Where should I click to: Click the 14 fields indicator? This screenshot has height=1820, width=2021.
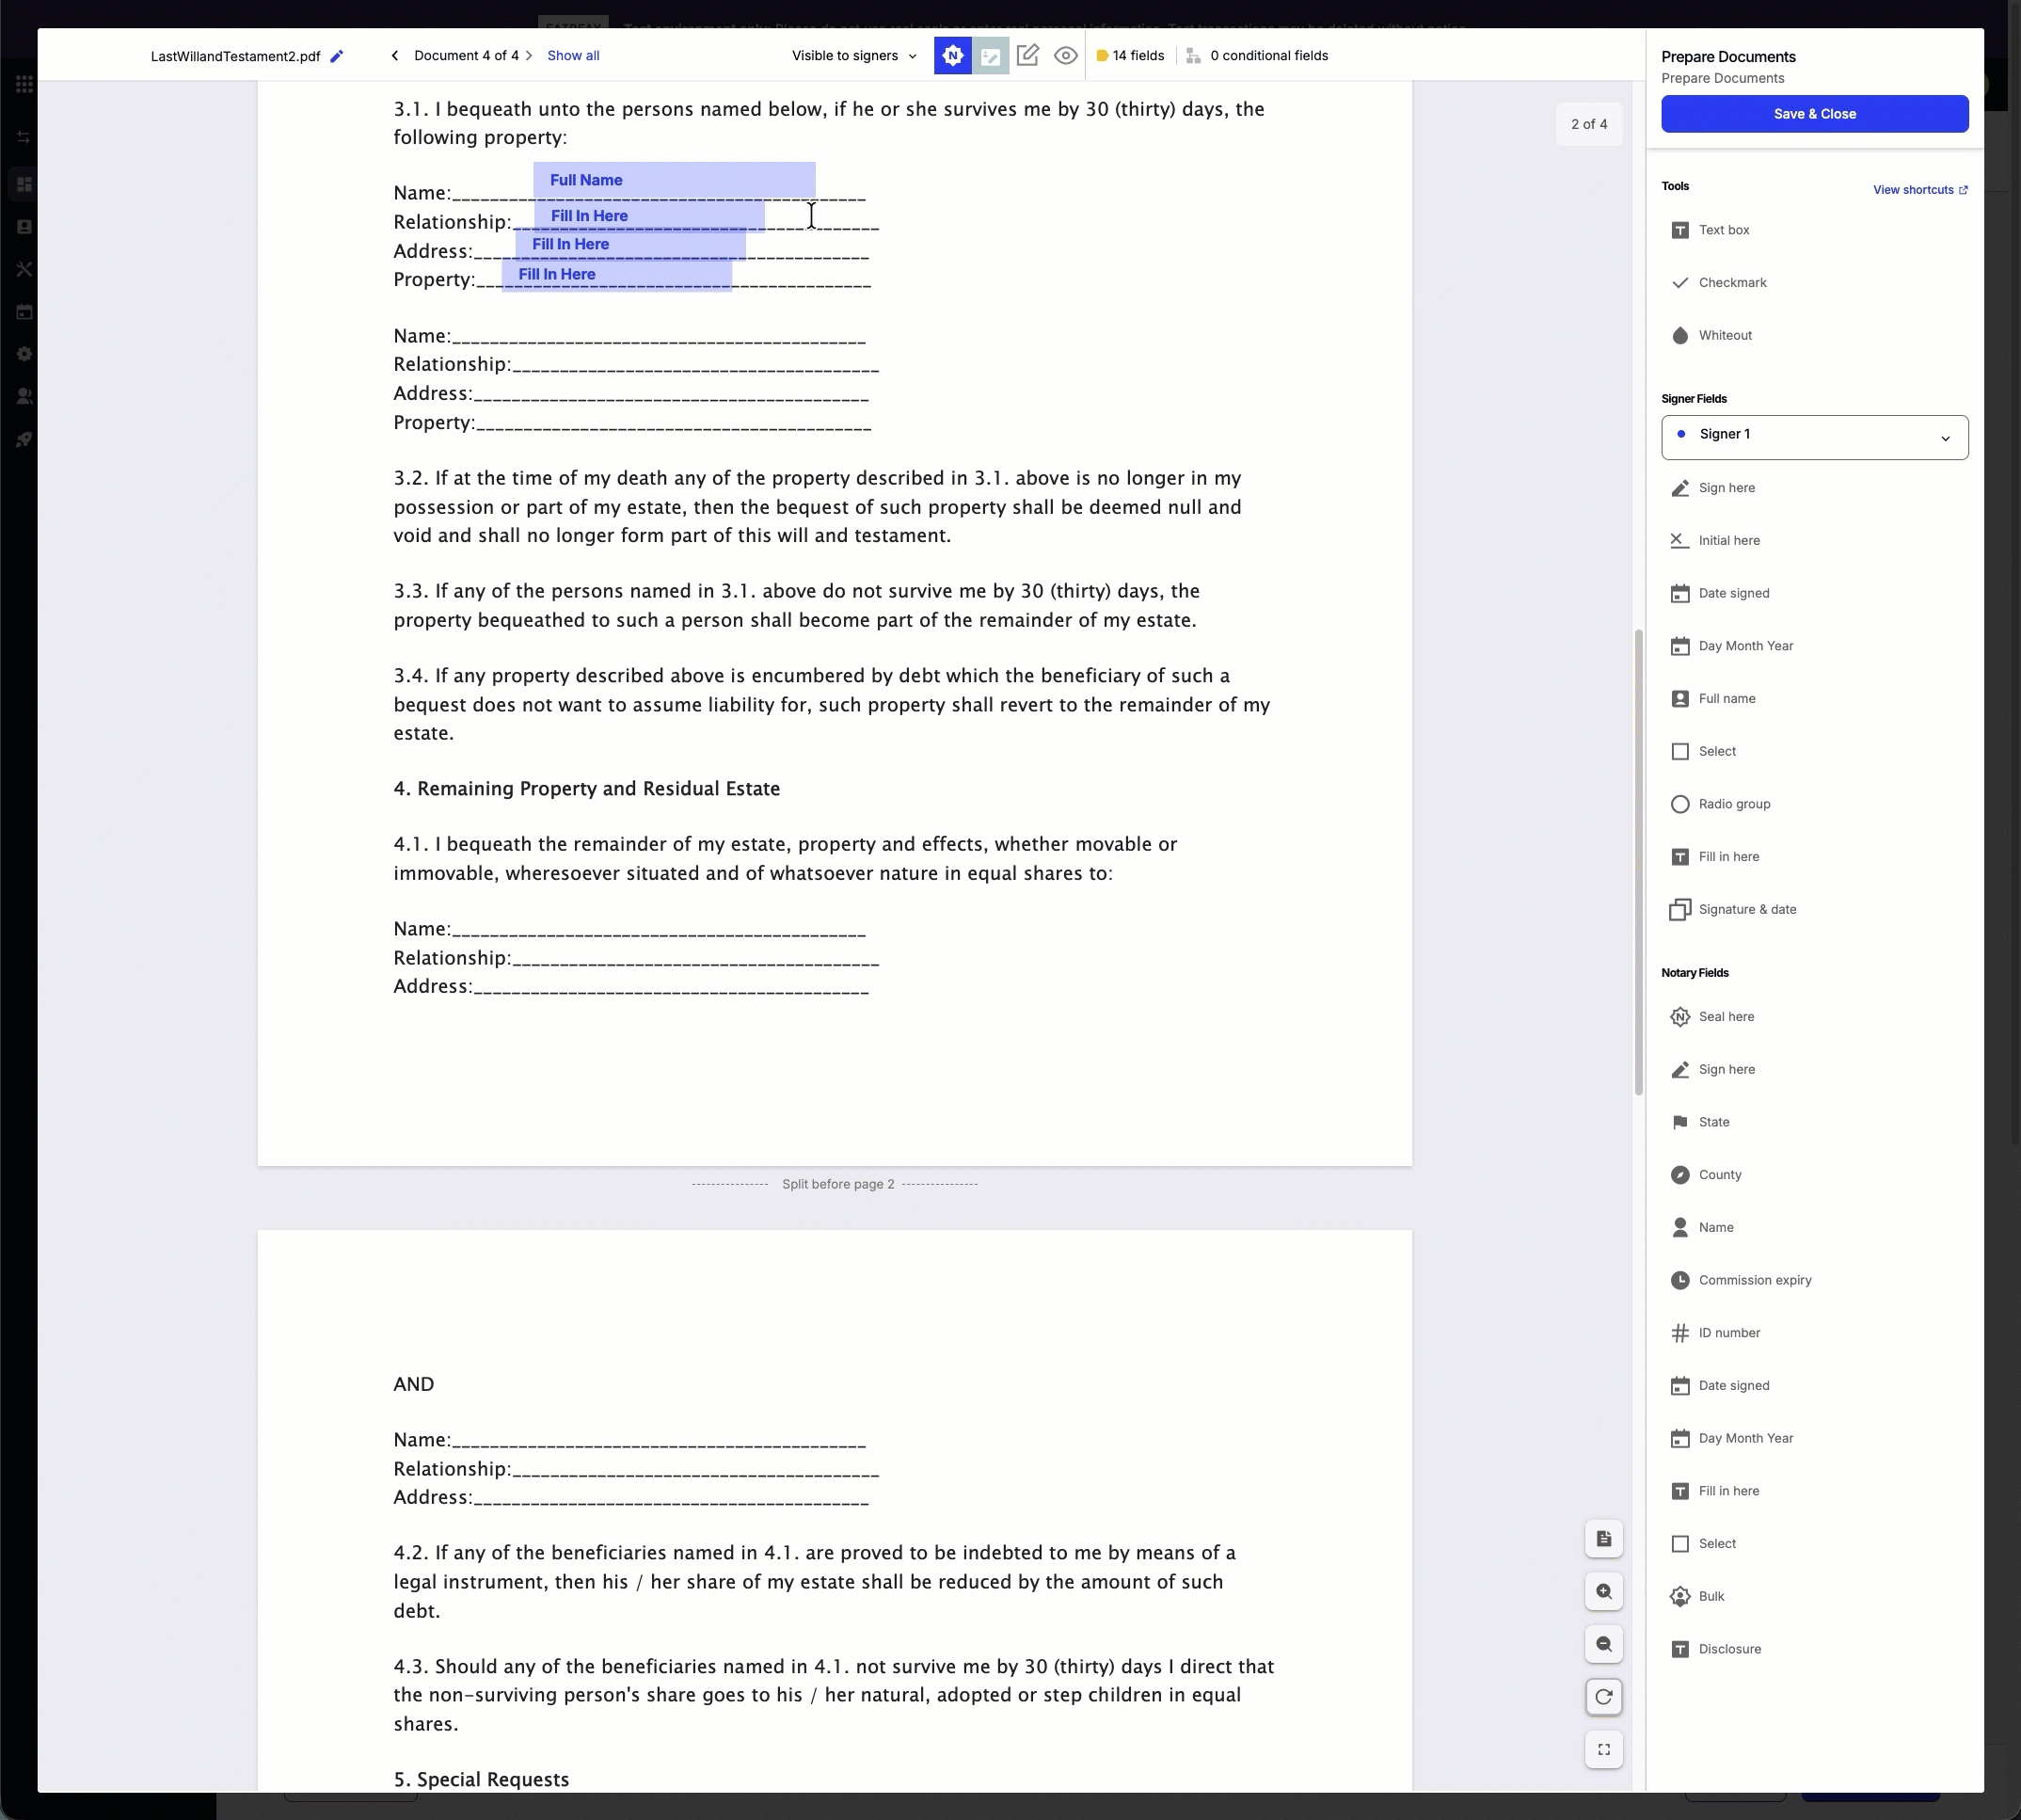[1130, 56]
